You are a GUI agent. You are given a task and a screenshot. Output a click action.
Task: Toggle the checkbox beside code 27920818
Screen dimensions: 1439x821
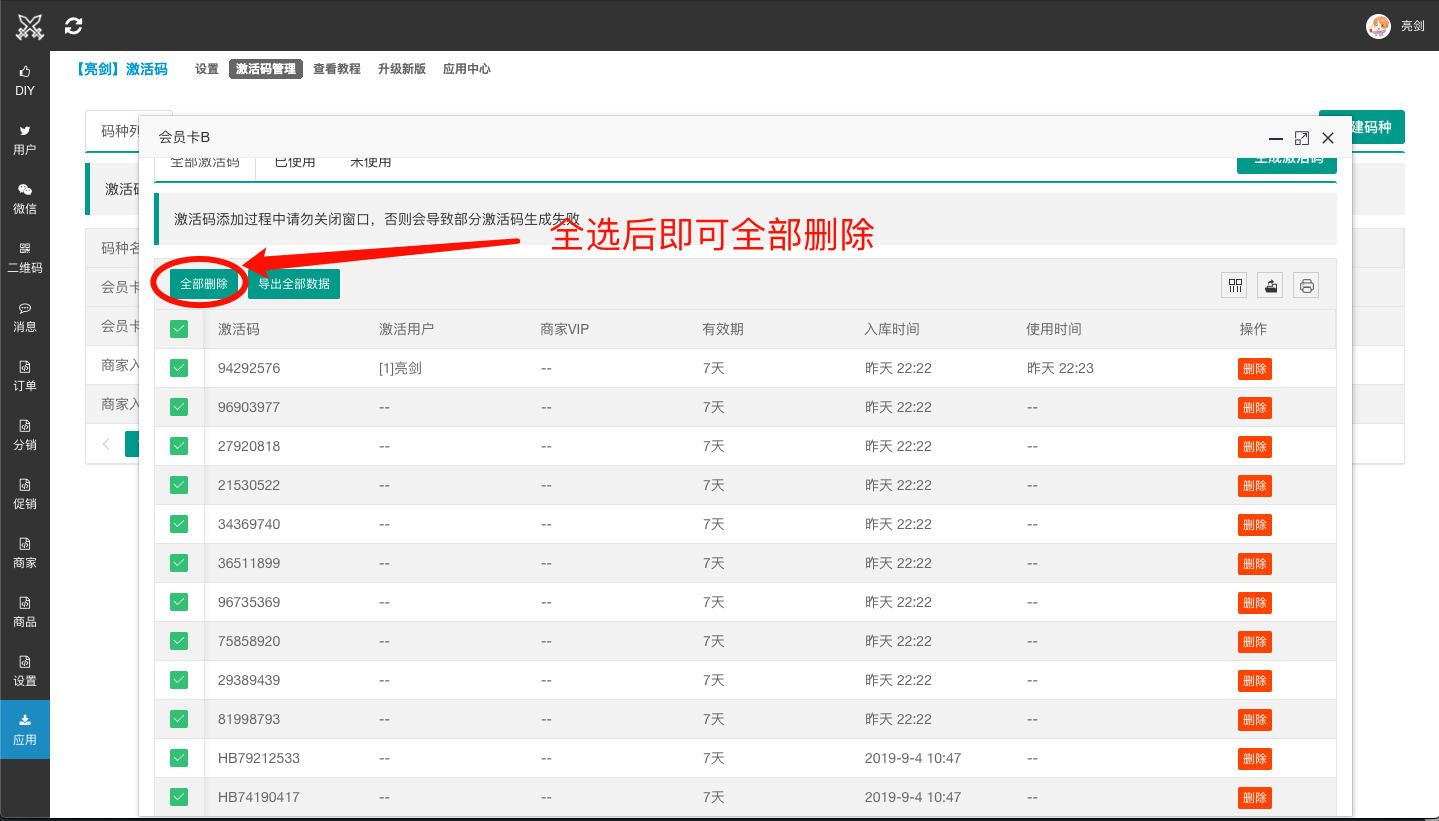coord(178,446)
